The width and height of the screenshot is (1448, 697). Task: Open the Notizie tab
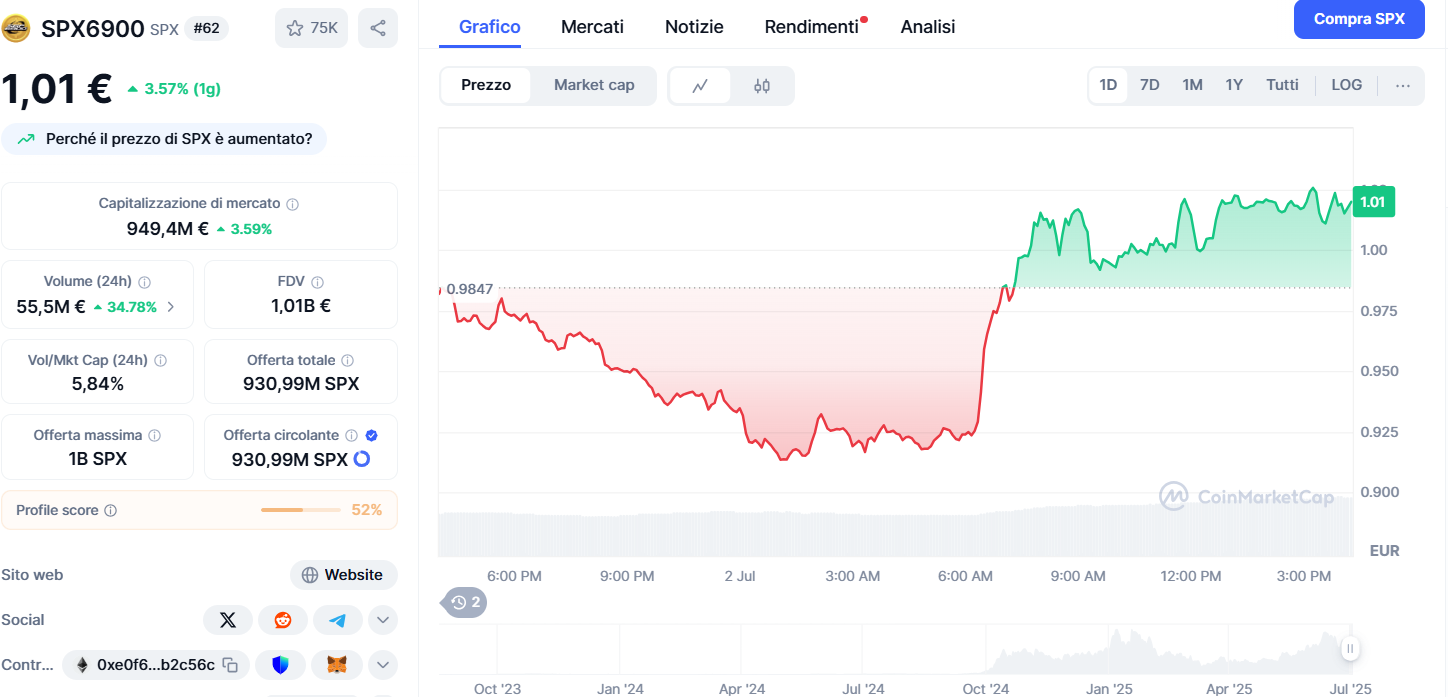[x=694, y=27]
